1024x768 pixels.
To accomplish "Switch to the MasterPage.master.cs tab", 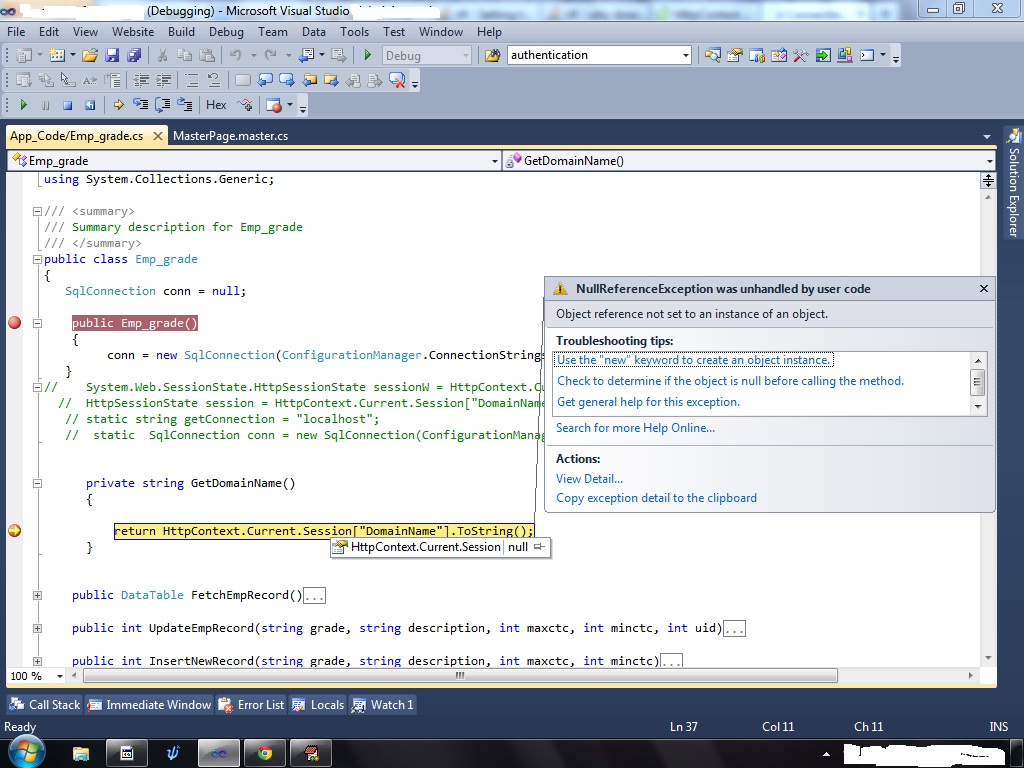I will point(231,136).
